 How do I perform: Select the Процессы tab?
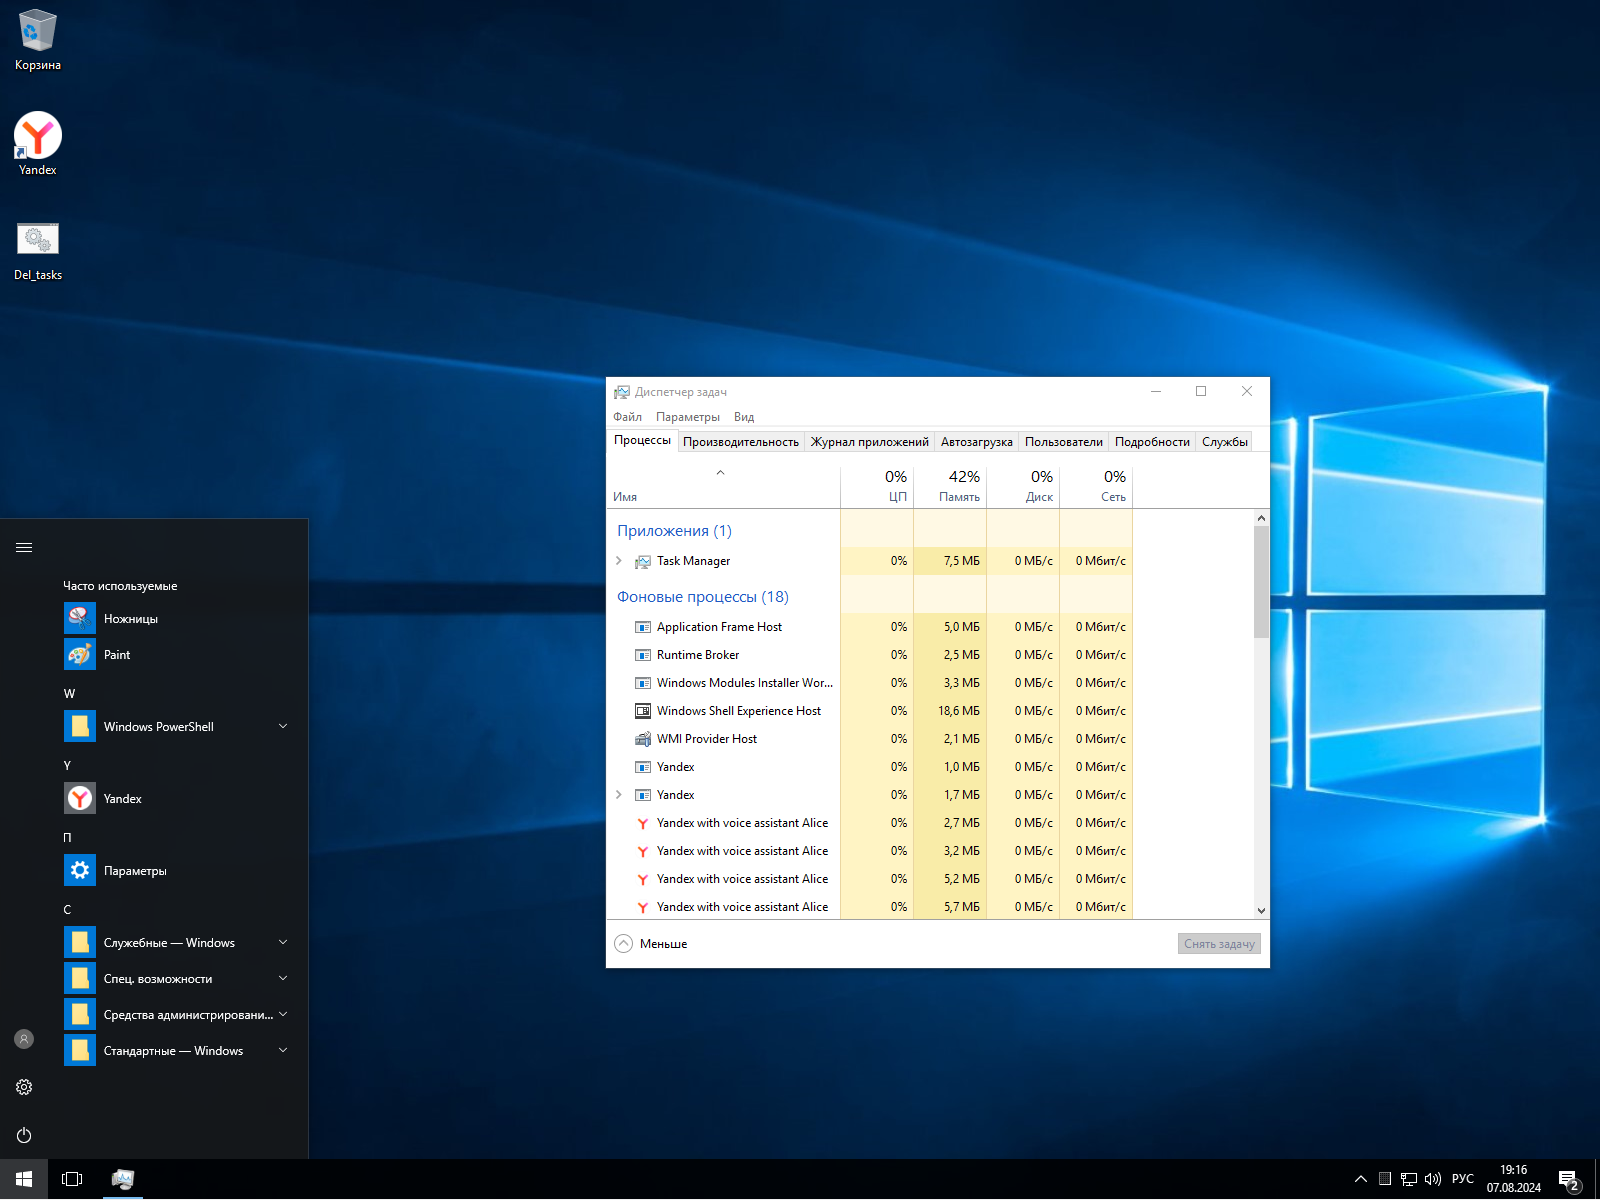643,440
